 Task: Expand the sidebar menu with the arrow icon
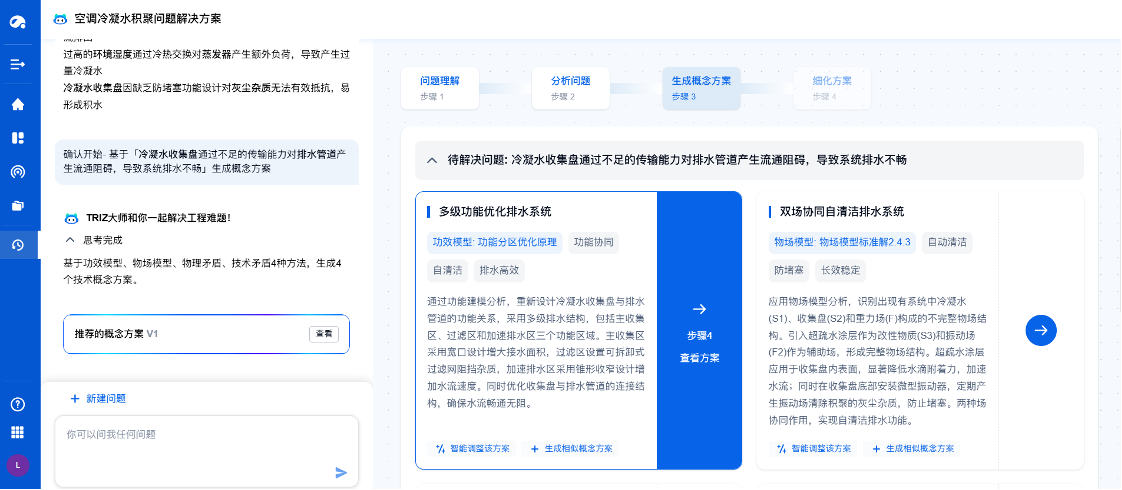[18, 64]
